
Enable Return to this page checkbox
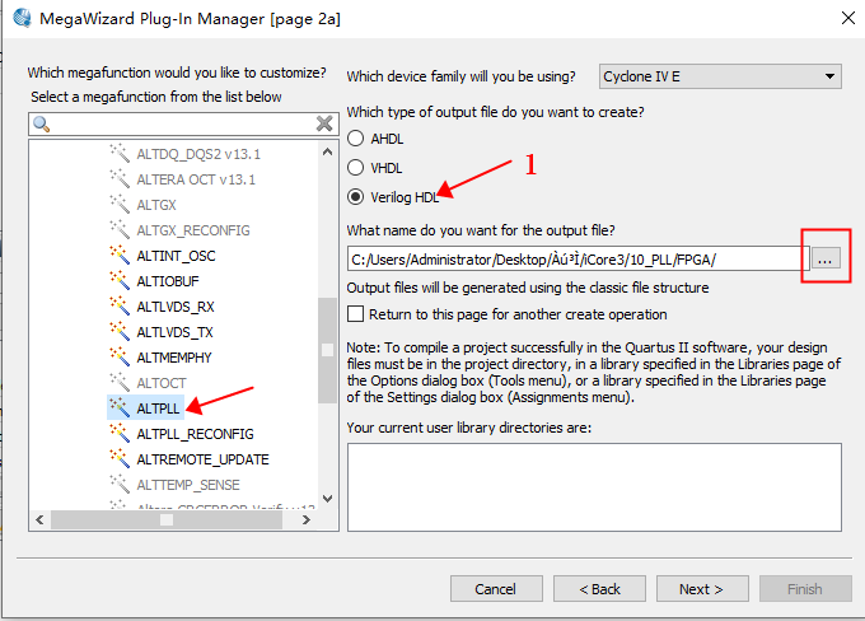pyautogui.click(x=355, y=314)
